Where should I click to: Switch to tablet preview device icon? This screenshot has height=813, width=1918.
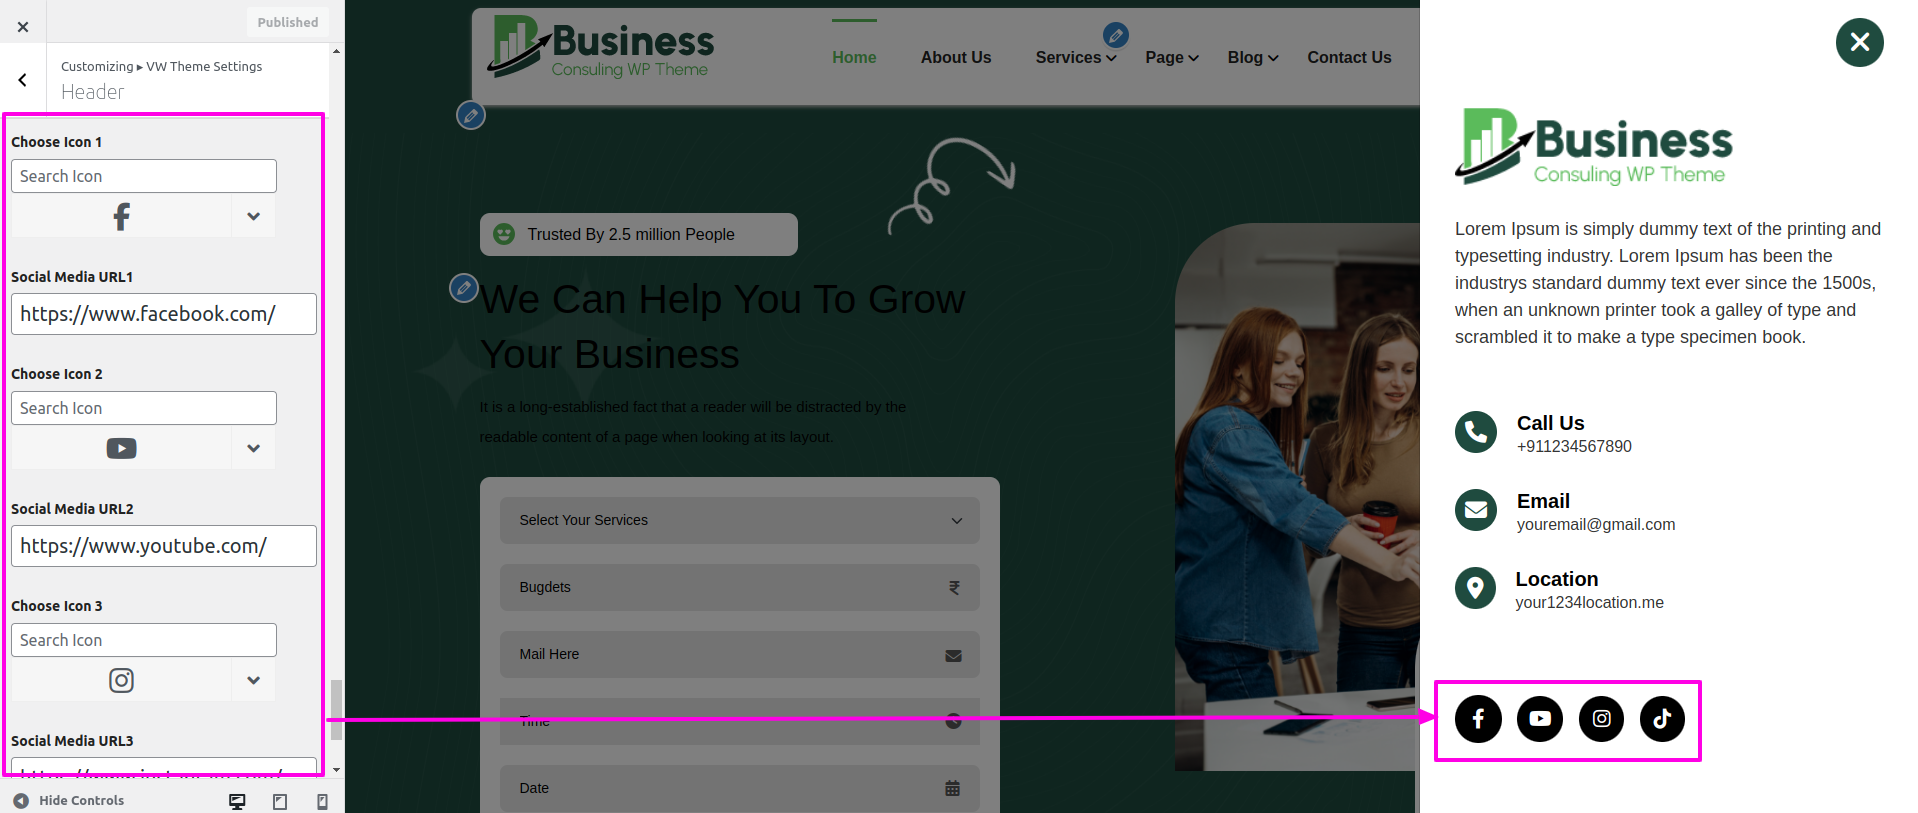coord(280,801)
